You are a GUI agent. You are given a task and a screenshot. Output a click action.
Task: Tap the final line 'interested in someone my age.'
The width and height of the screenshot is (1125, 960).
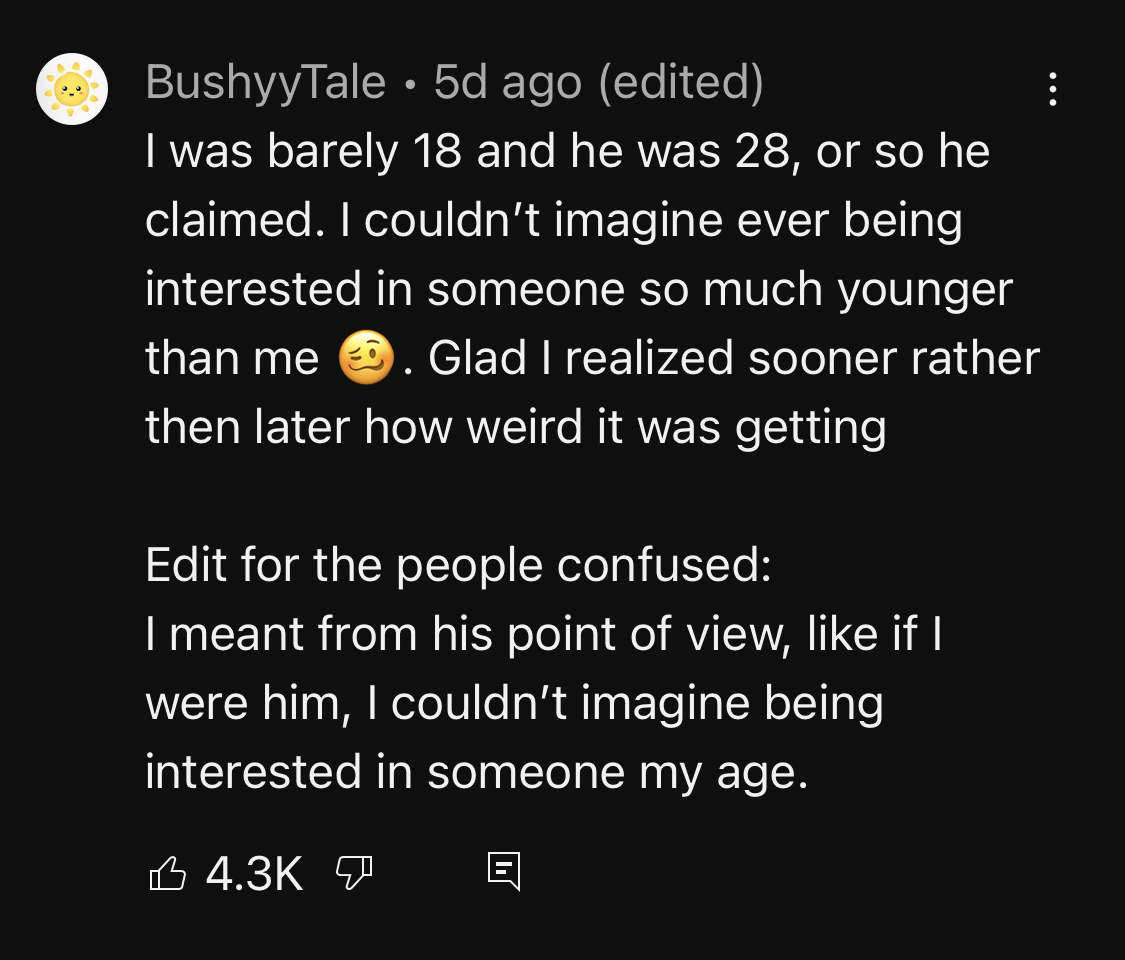coord(477,773)
